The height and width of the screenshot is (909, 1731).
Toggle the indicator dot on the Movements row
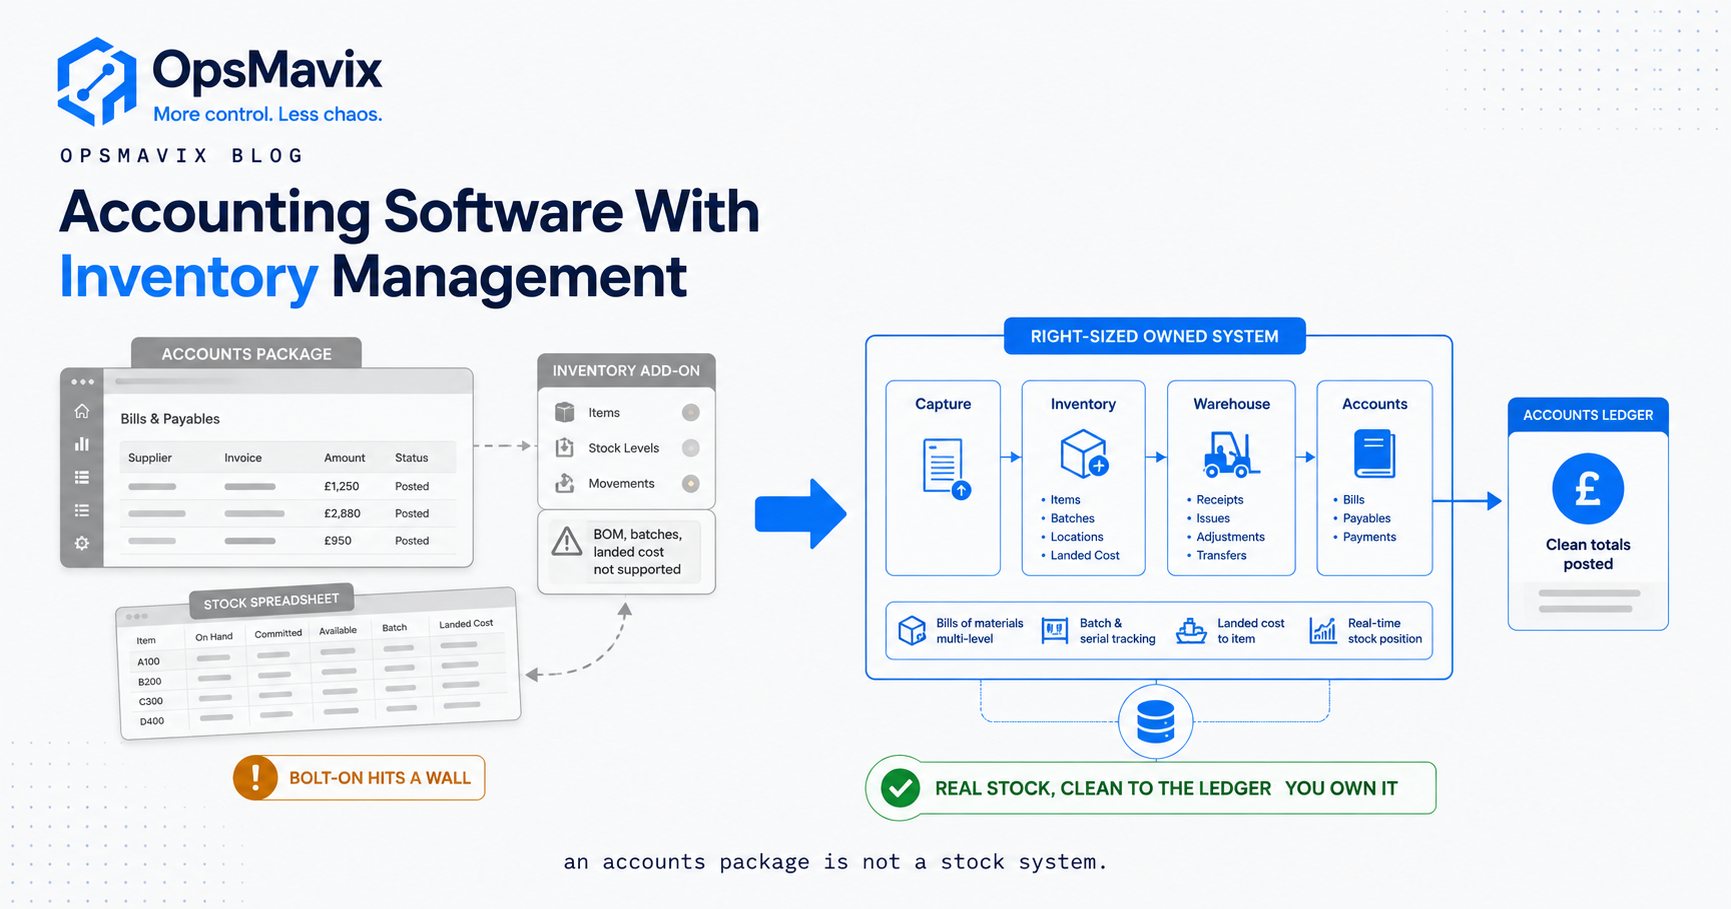coord(691,483)
